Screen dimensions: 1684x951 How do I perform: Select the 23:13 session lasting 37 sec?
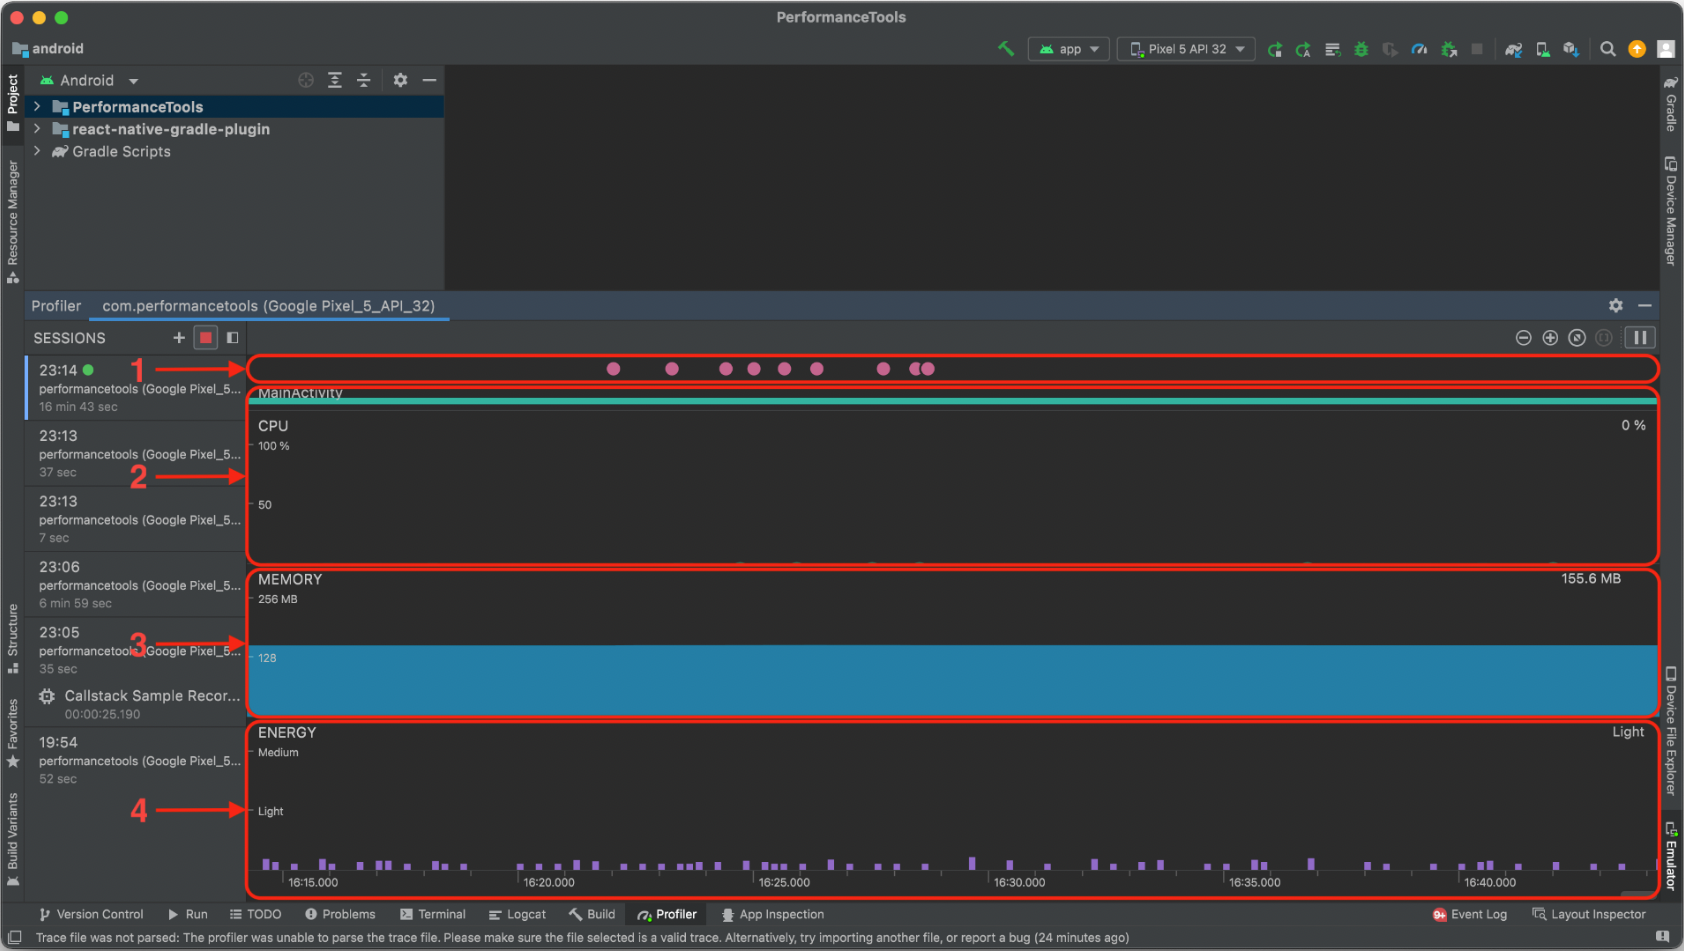(134, 453)
